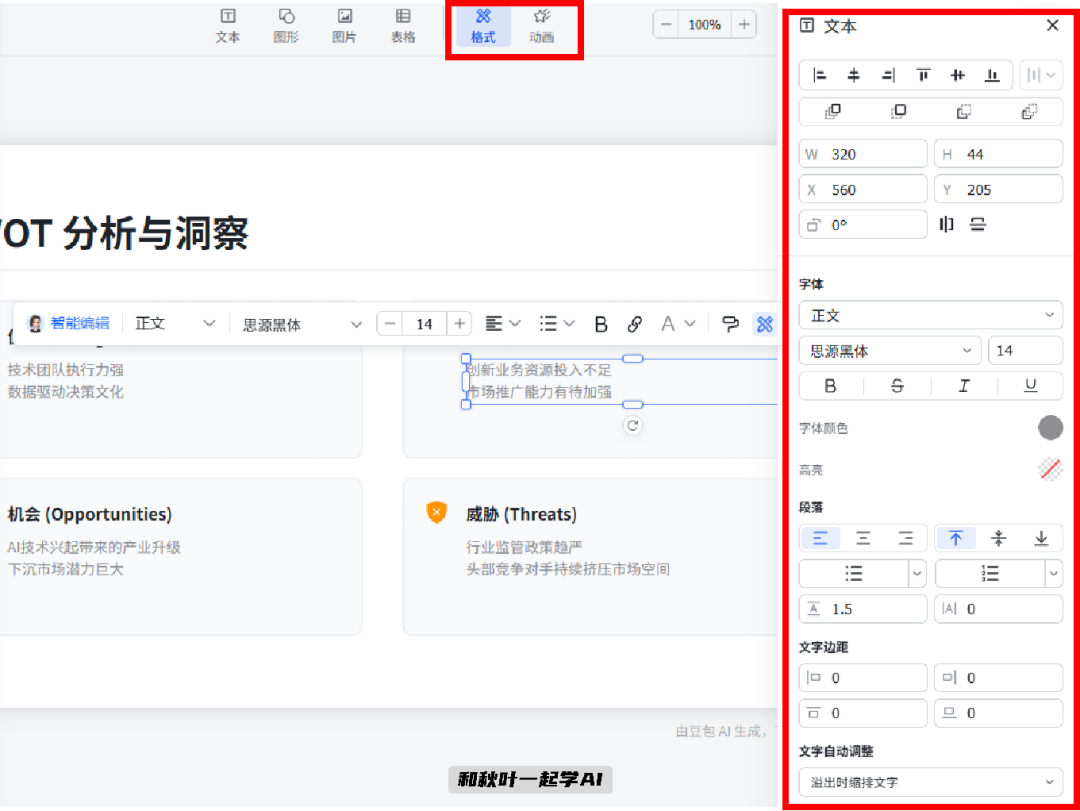Click the width W 320 input field
The height and width of the screenshot is (811, 1080).
click(862, 153)
